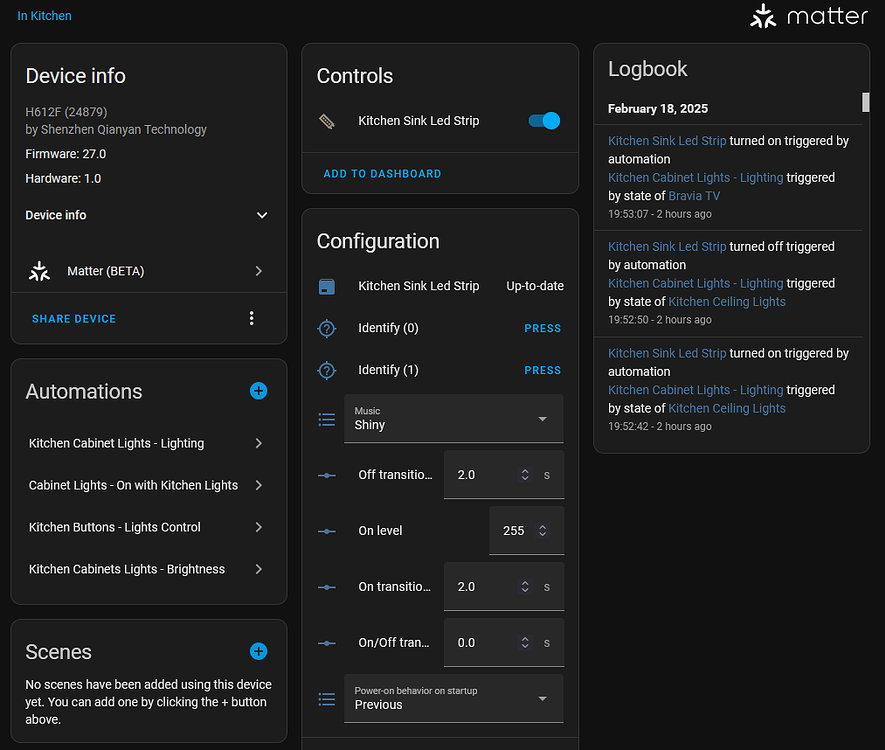Viewport: 885px width, 750px height.
Task: Click the On/Off transition stepper arrows
Action: pyautogui.click(x=525, y=642)
